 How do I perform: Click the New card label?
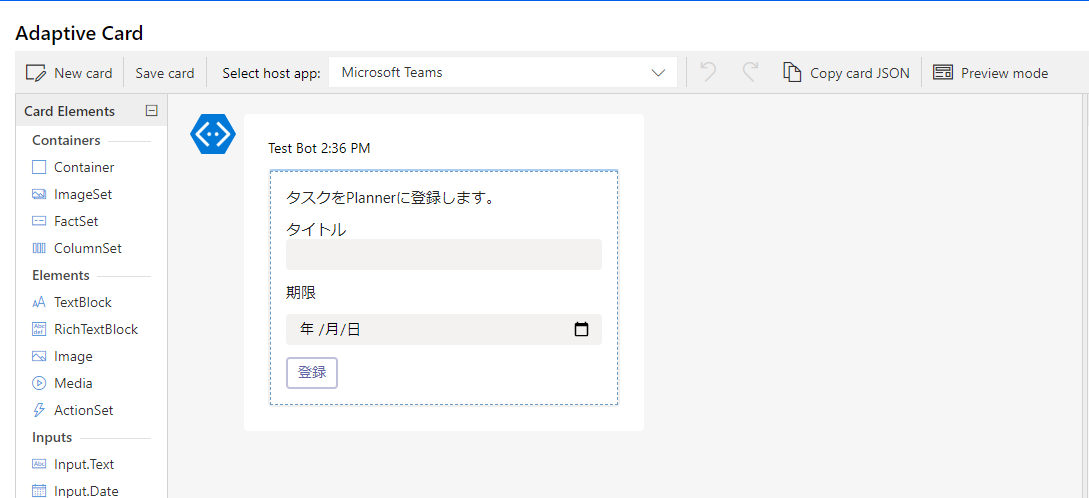point(83,73)
